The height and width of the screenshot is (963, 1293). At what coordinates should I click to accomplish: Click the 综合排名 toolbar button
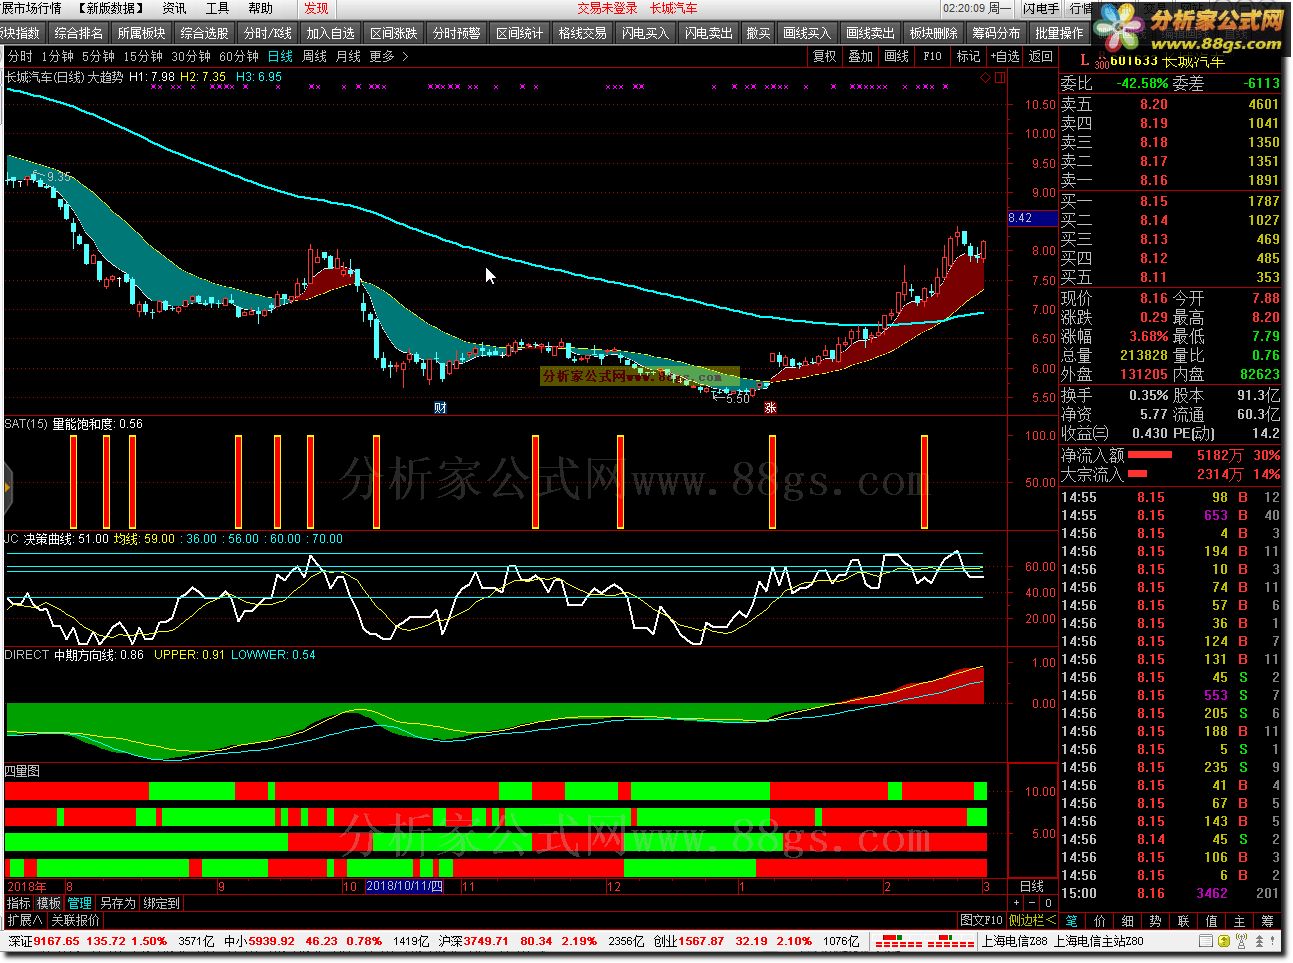[x=78, y=33]
